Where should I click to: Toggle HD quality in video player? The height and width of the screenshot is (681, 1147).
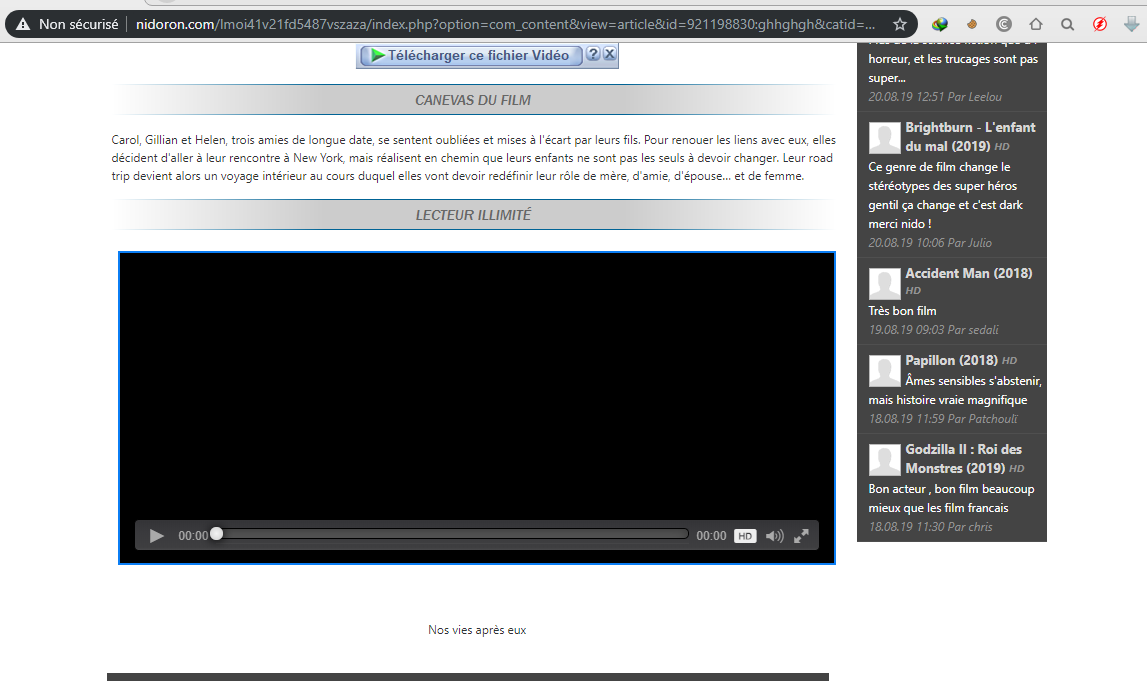(x=745, y=535)
